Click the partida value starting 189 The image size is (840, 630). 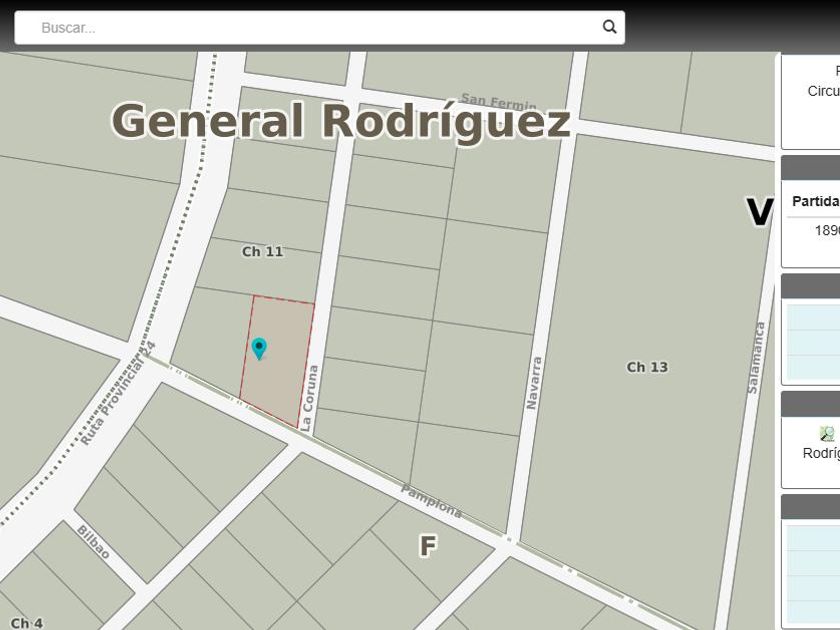coord(827,230)
